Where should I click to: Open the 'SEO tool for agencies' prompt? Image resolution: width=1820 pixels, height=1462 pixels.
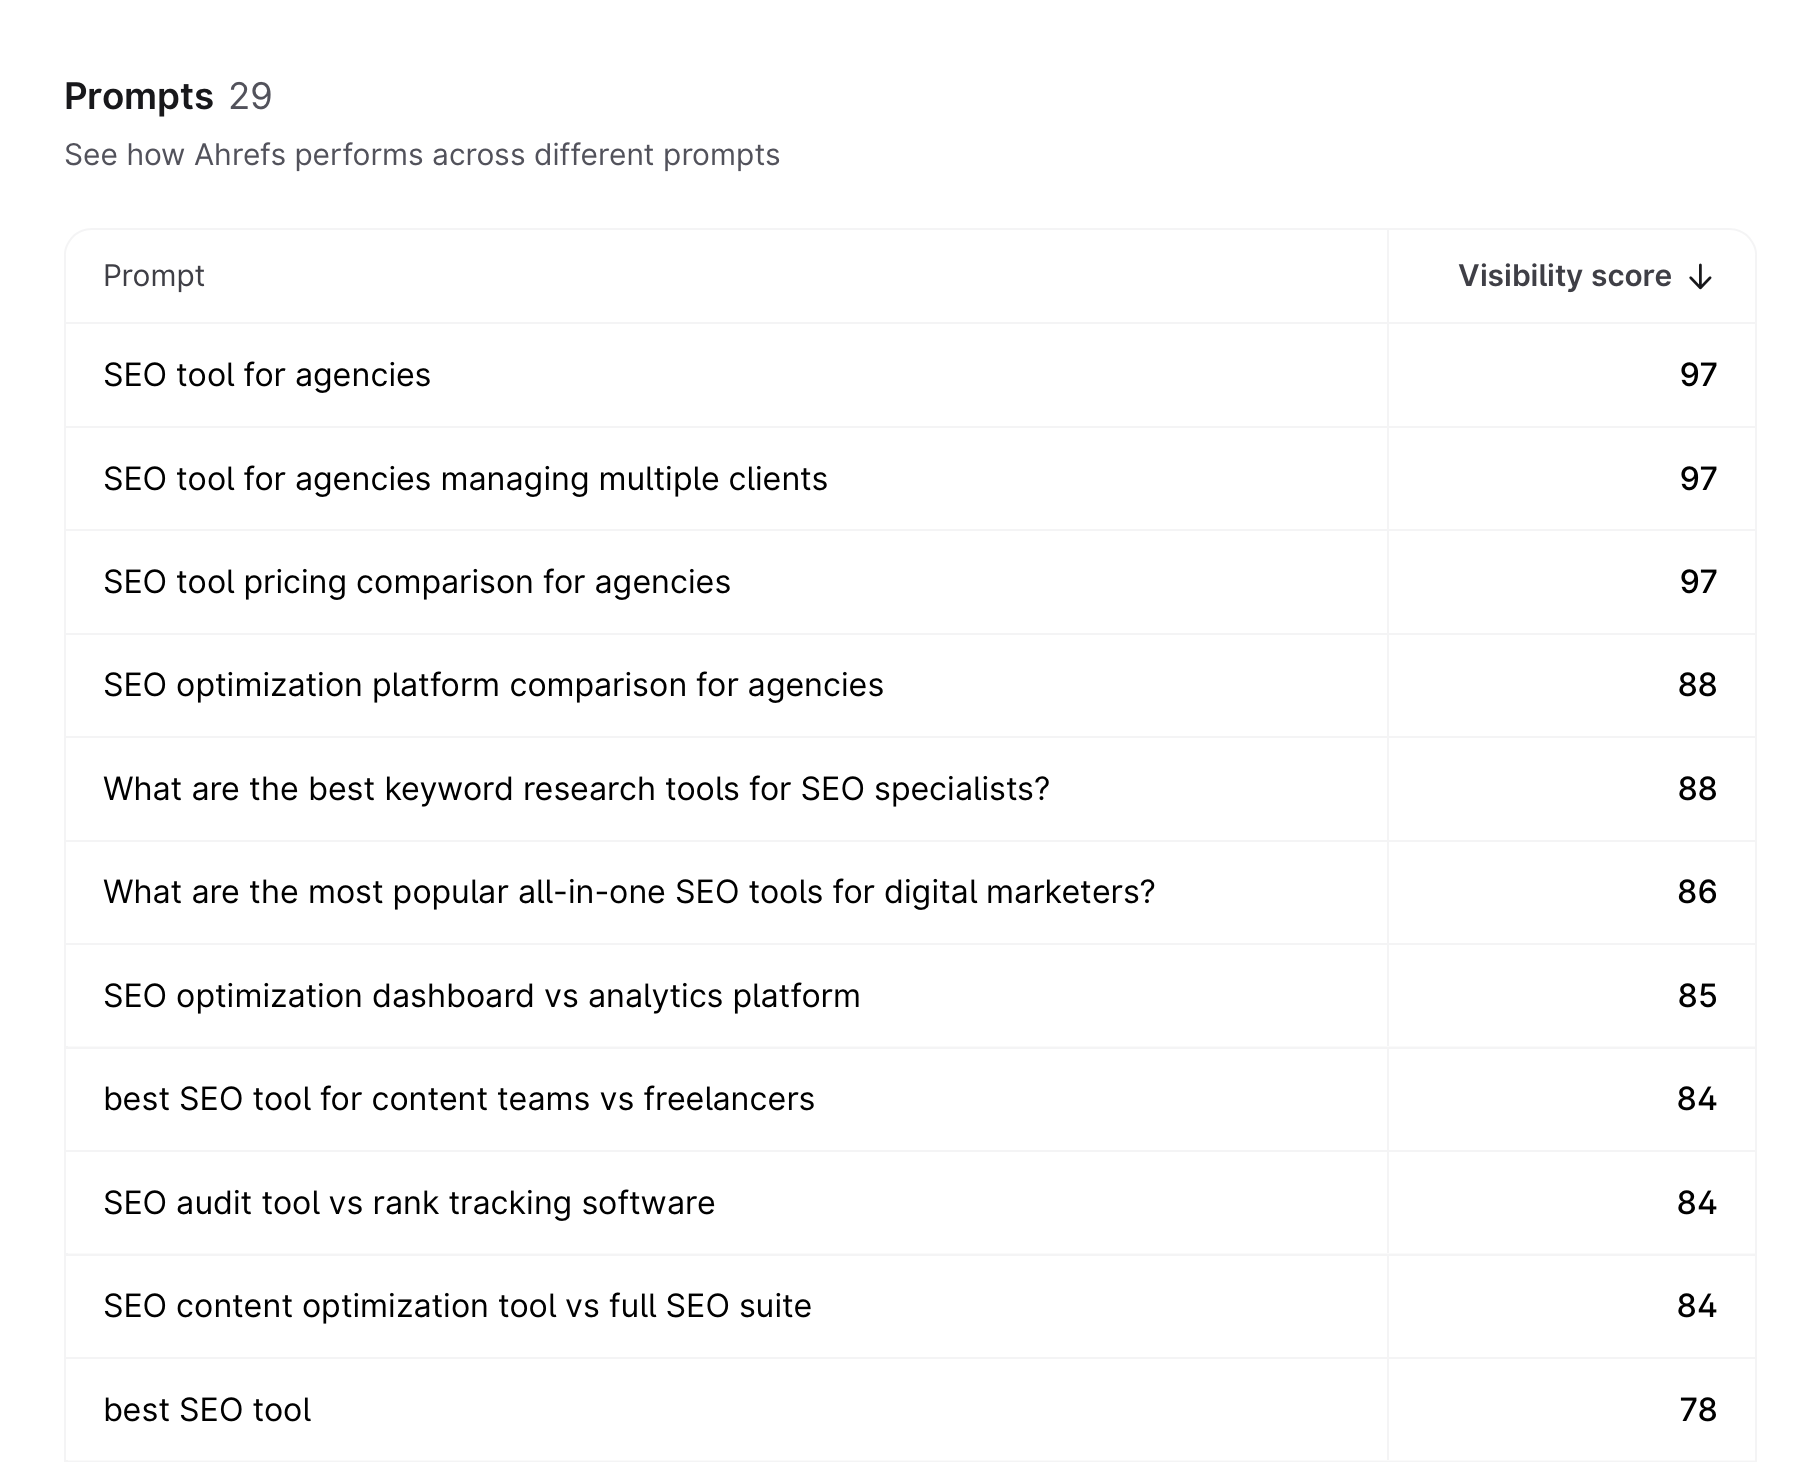(x=267, y=375)
